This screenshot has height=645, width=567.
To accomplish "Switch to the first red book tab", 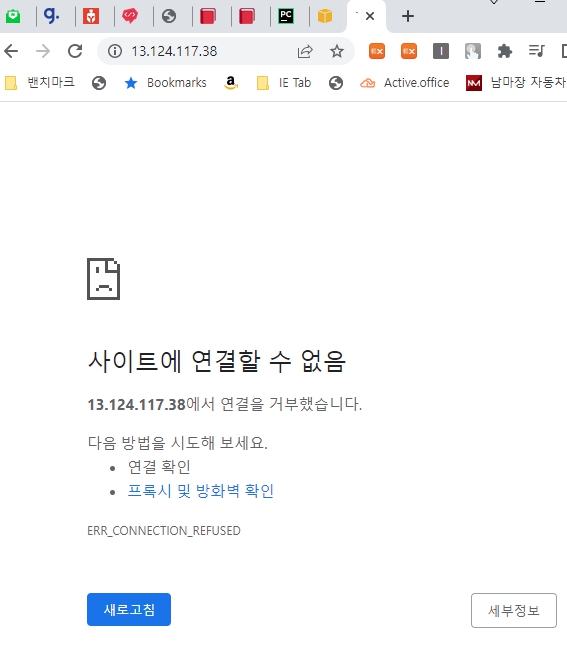I will (x=208, y=16).
